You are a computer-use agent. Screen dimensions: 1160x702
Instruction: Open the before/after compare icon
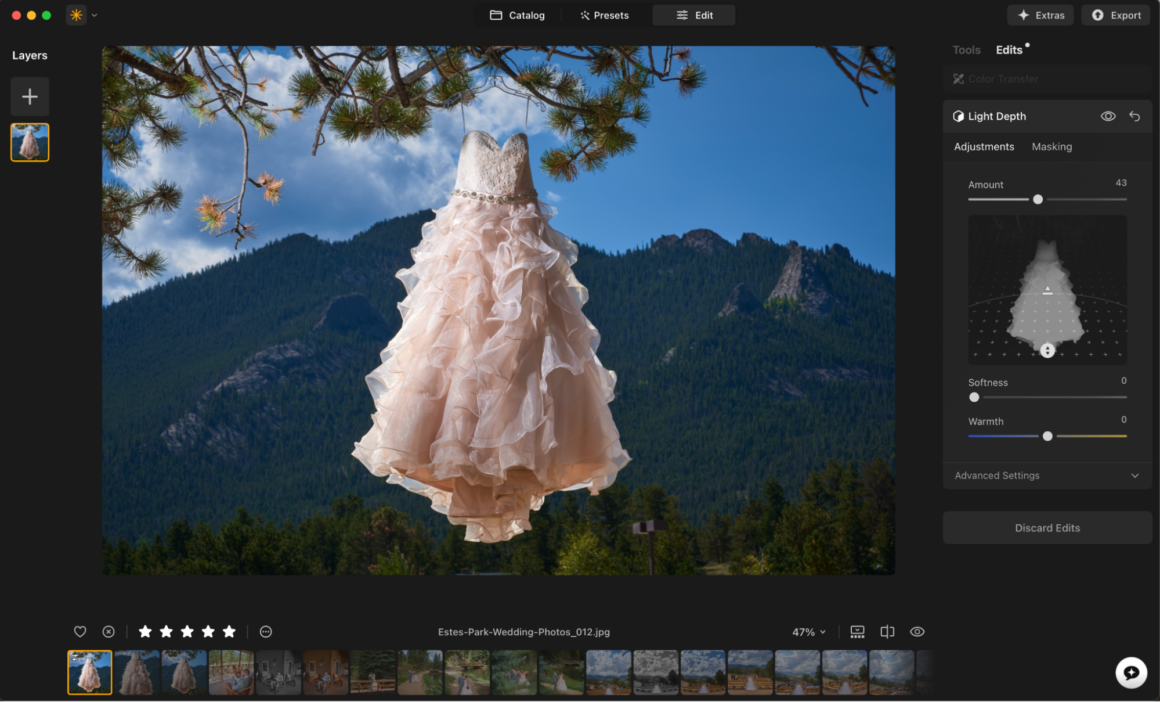click(x=887, y=632)
